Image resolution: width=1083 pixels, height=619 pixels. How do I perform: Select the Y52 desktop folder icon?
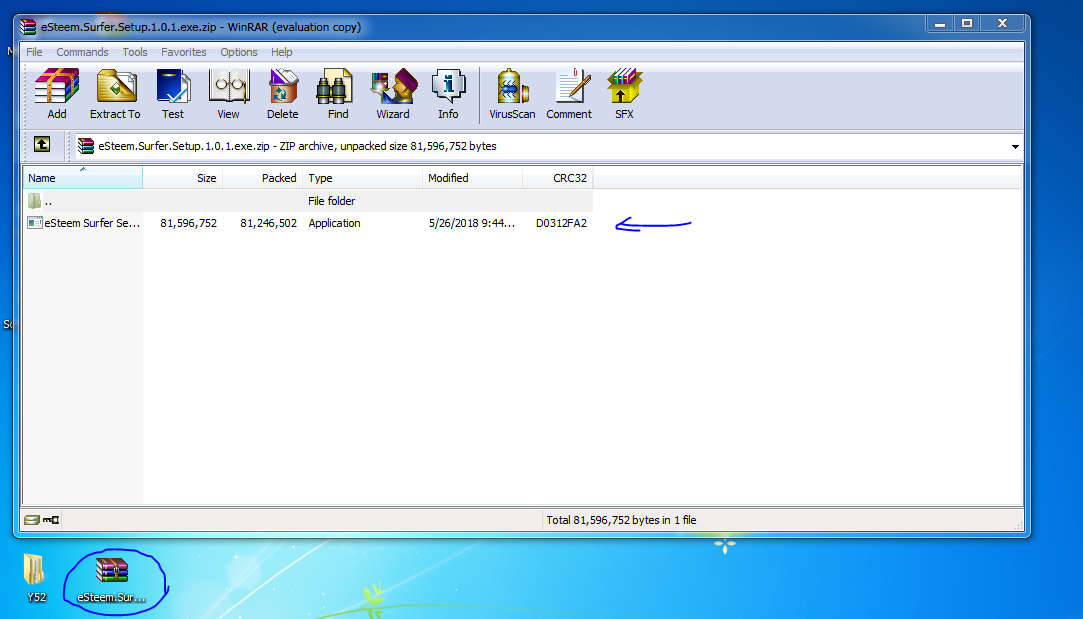(36, 579)
